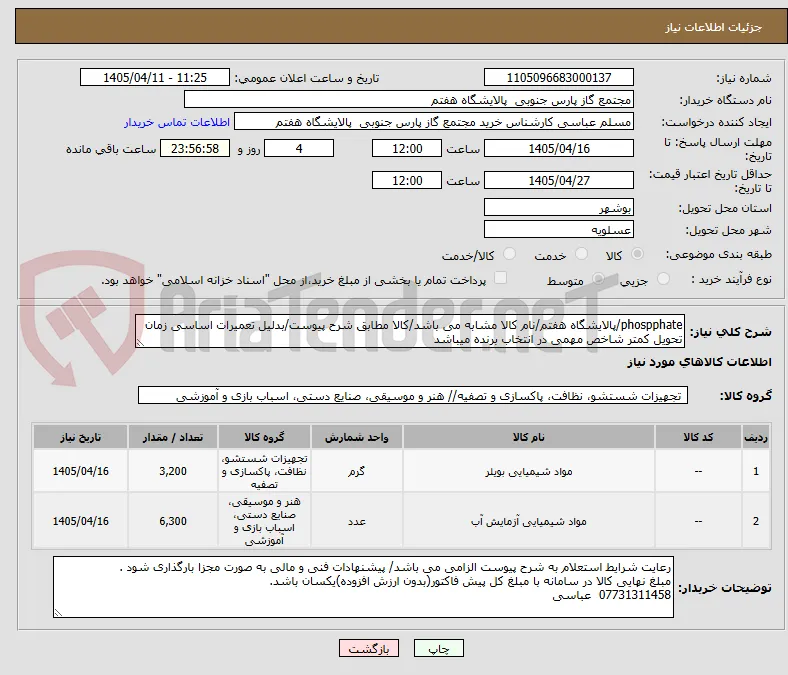This screenshot has height=675, width=788.
Task: Click date cell in boiler chemicals row
Action: pyautogui.click(x=80, y=471)
